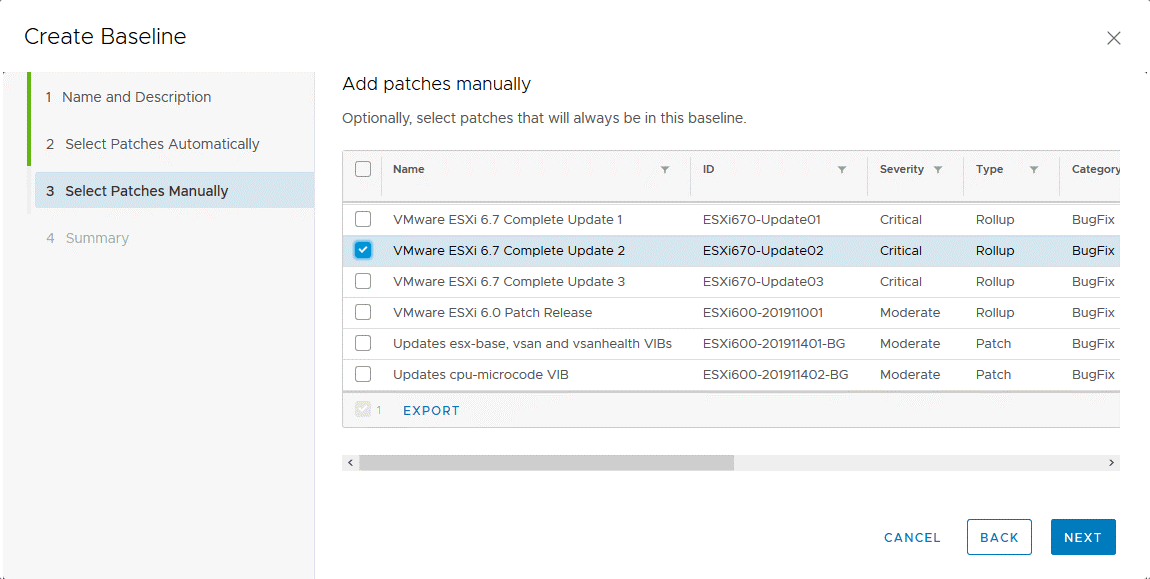Check VMware ESXi 6.7 Complete Update 1
Viewport: 1150px width, 579px height.
point(363,219)
